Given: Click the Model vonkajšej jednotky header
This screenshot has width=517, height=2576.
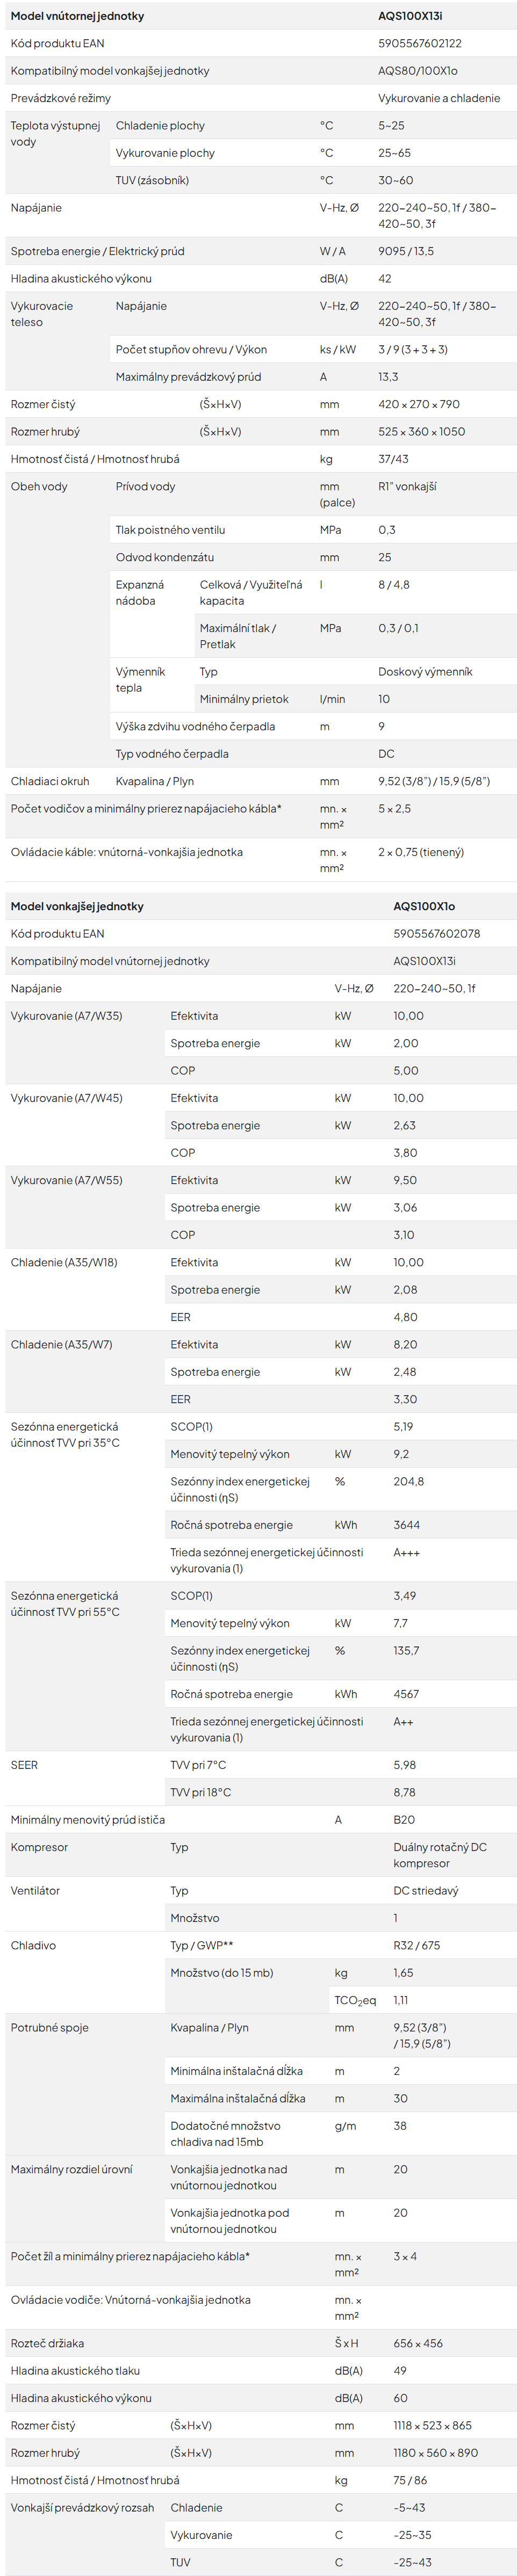Looking at the screenshot, I should click(77, 906).
